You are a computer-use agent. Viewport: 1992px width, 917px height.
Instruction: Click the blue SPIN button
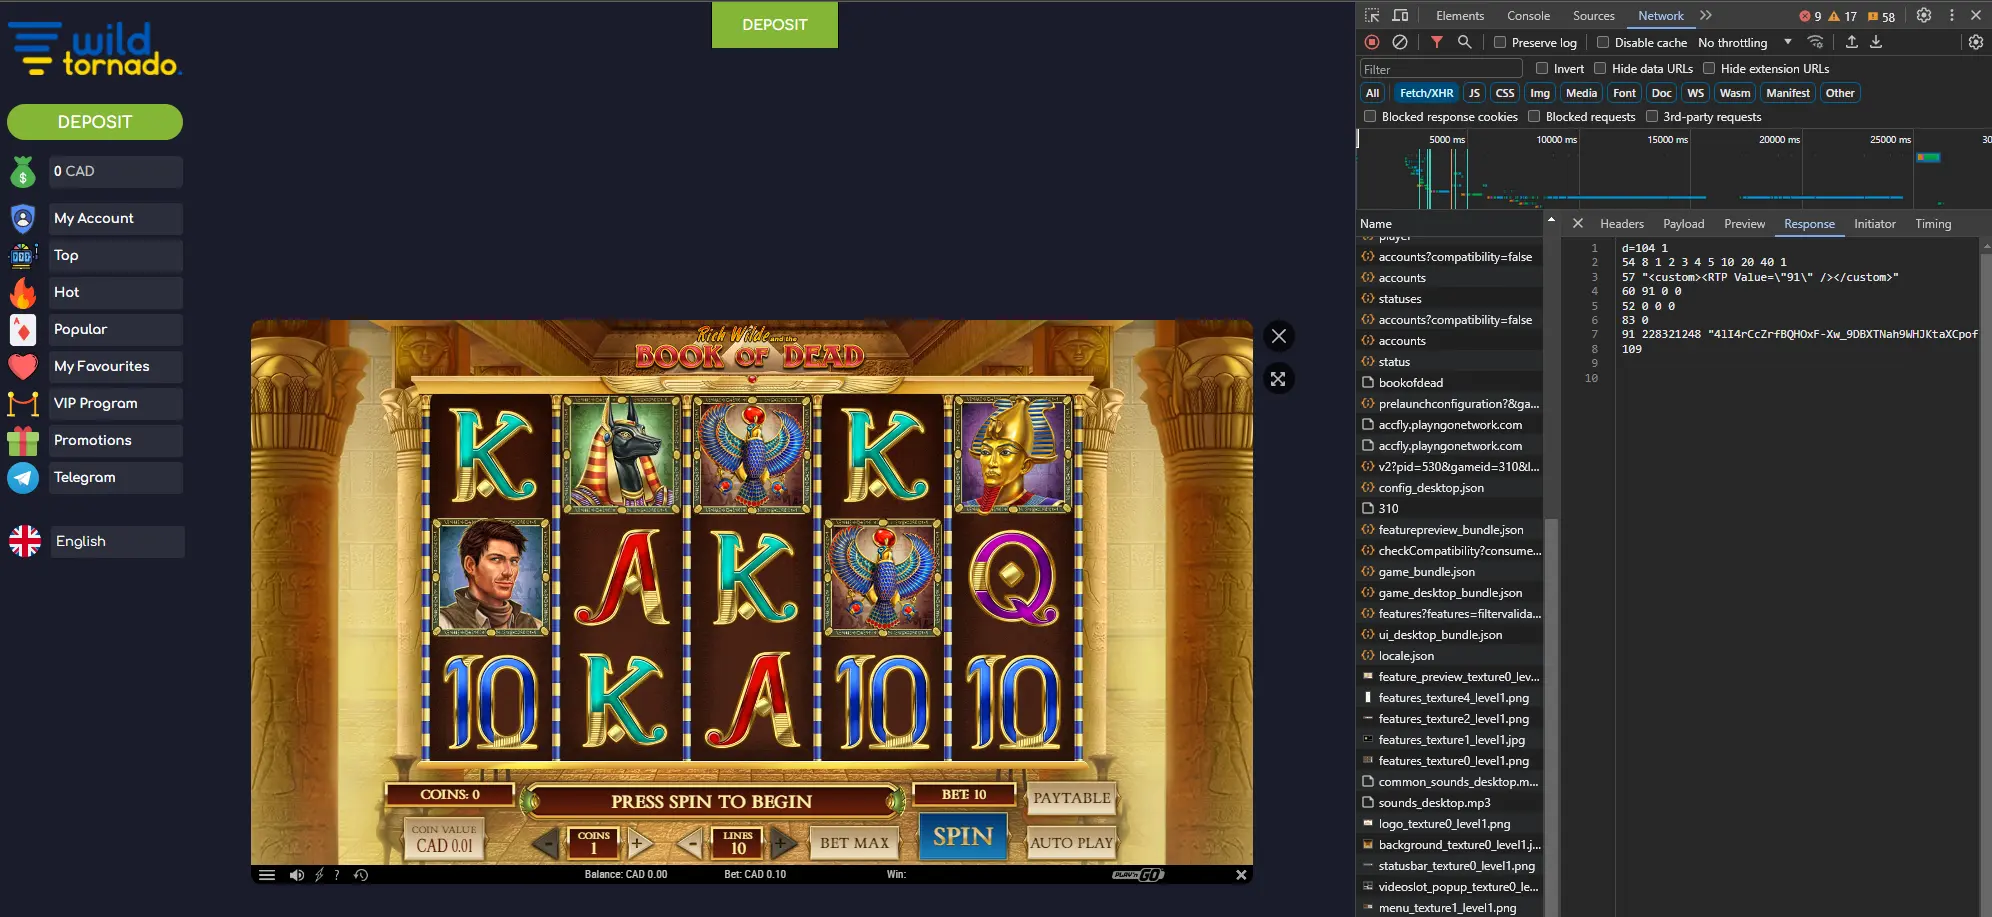pos(963,837)
